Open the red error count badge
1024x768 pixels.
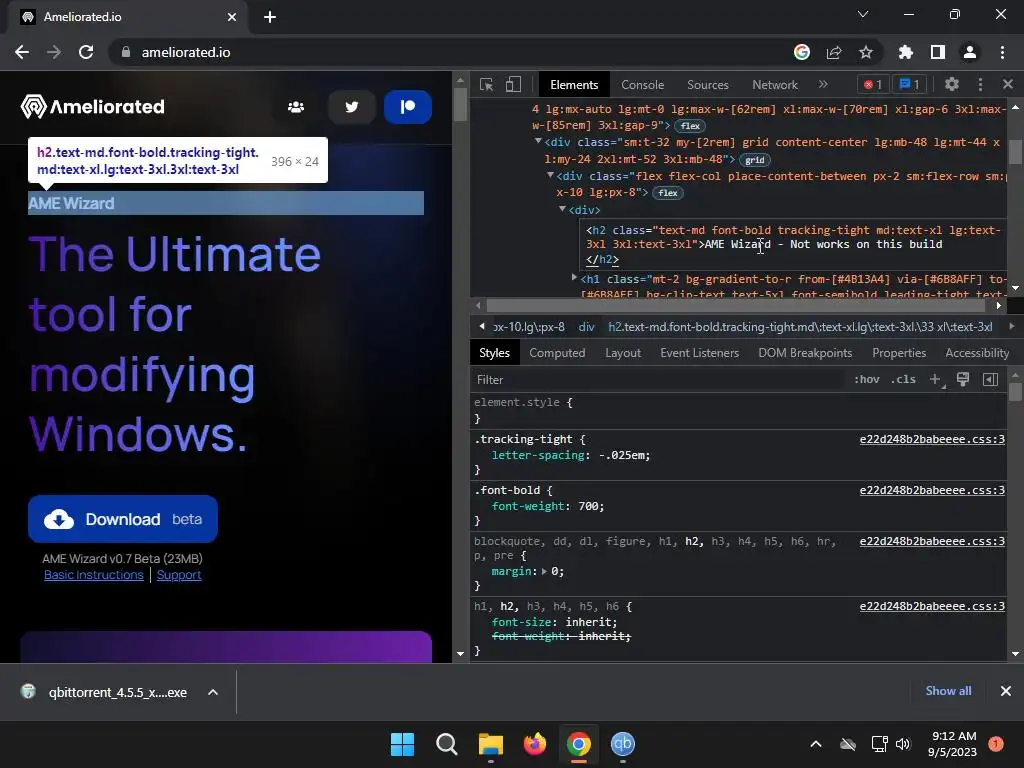point(873,84)
